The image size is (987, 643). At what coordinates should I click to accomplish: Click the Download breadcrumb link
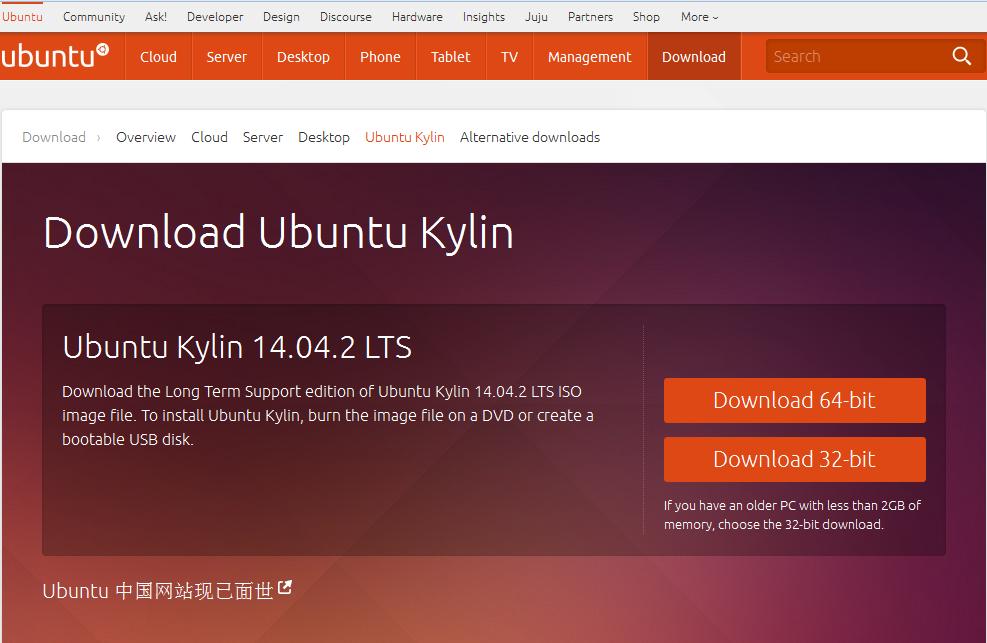pyautogui.click(x=54, y=137)
